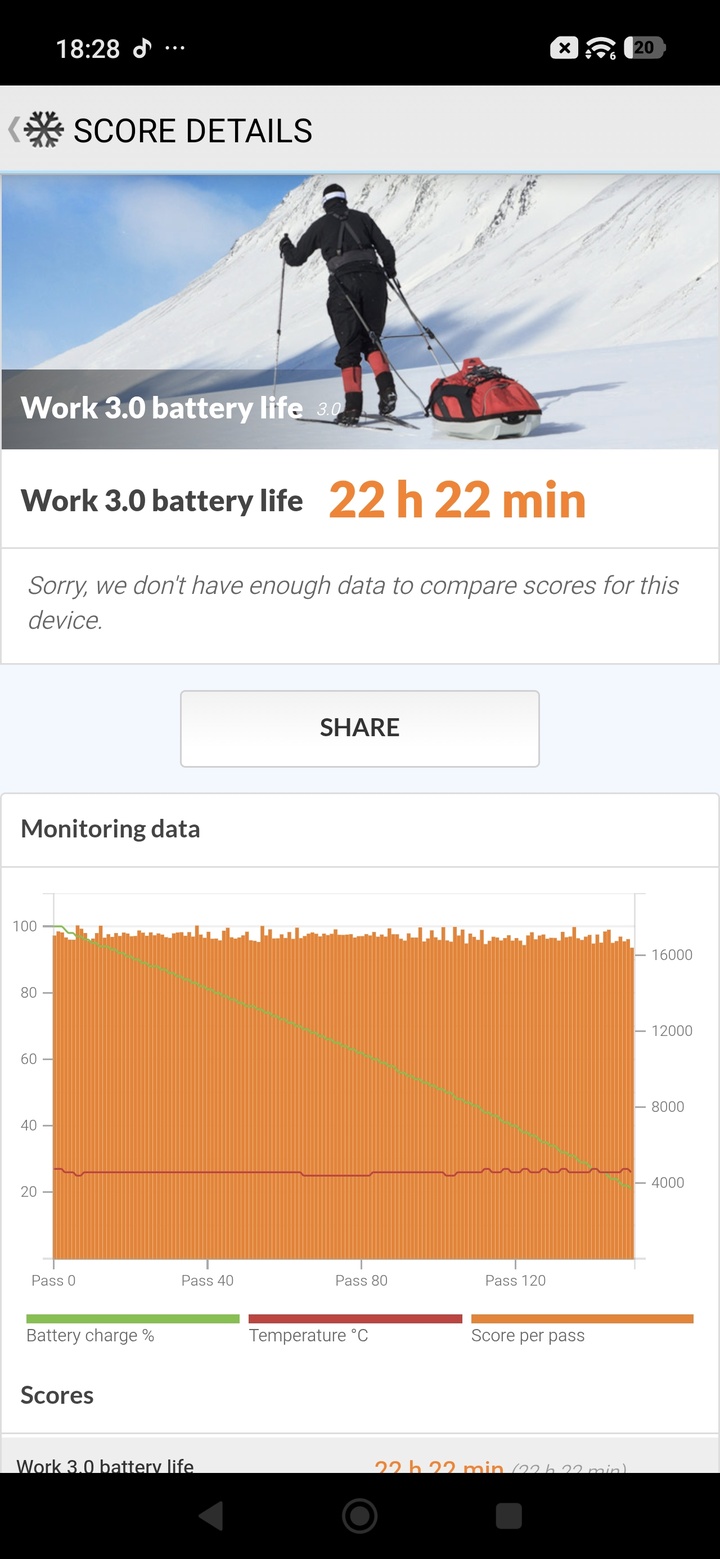720x1559 pixels.
Task: Tap the Monitoring data section heading
Action: tap(110, 829)
